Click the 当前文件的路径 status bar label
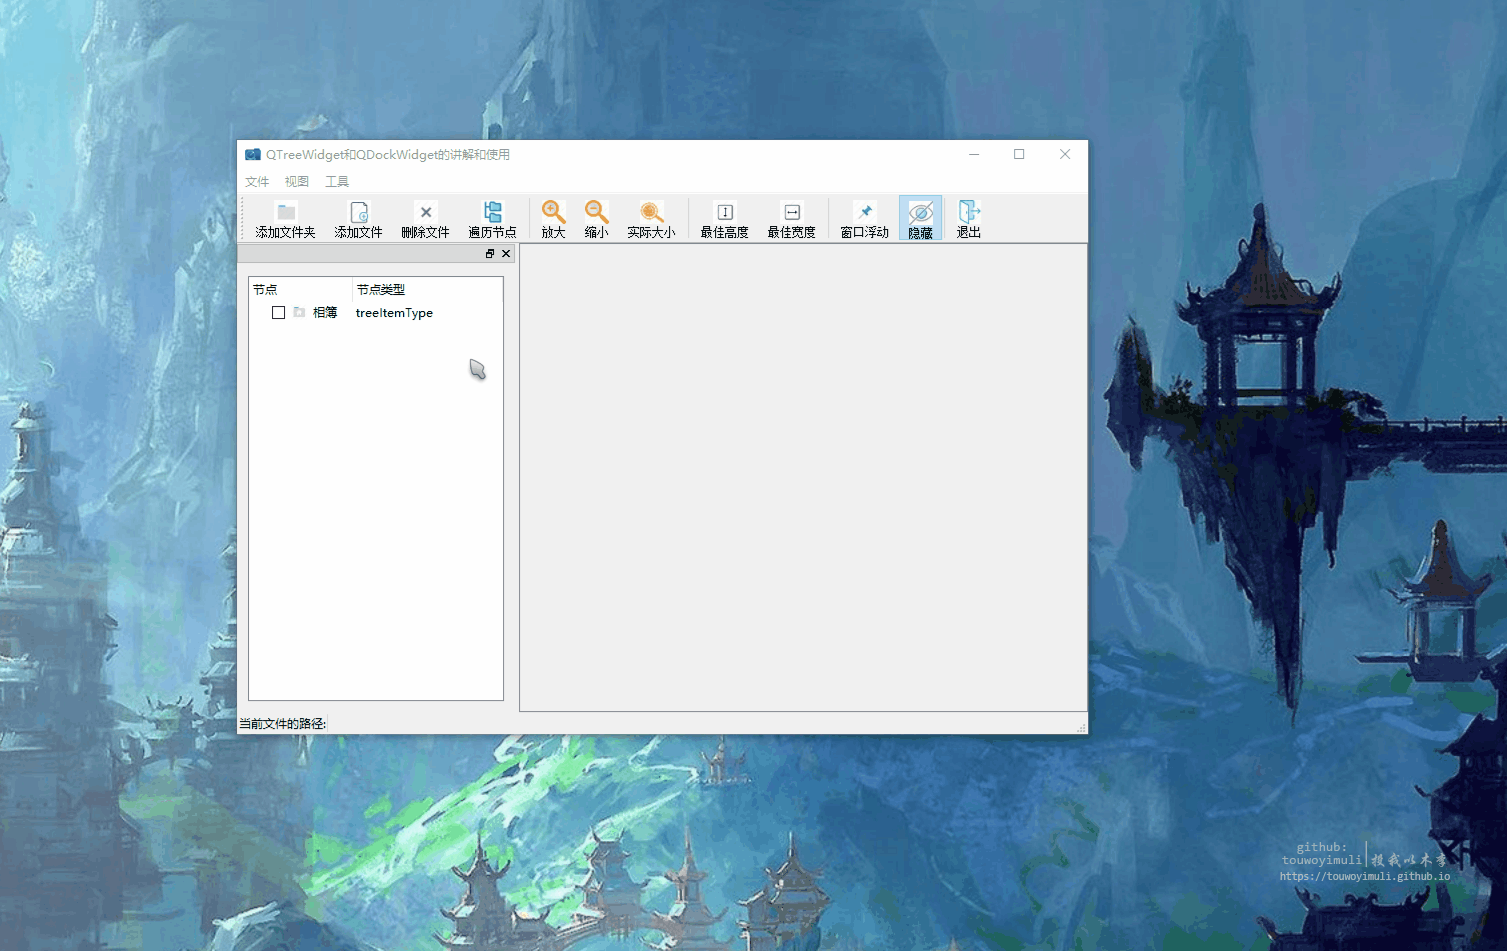 coord(282,724)
